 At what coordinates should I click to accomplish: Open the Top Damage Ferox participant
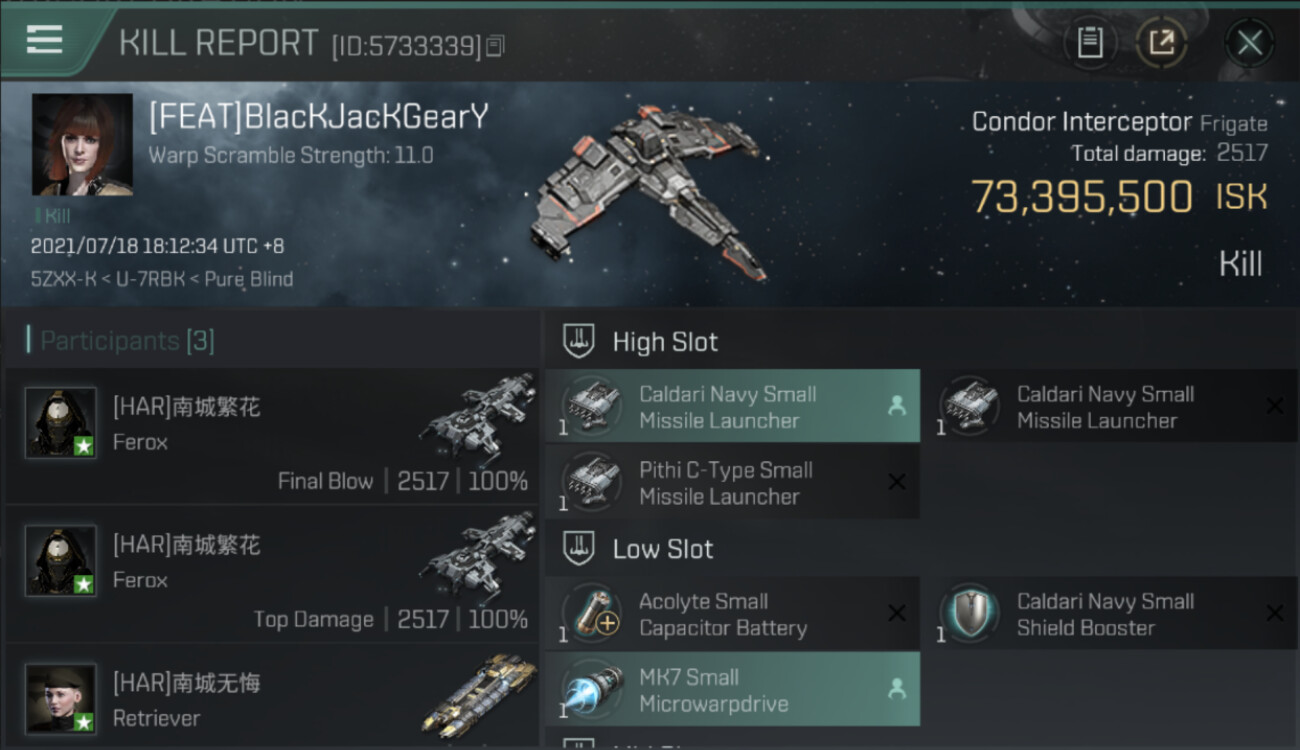click(x=271, y=574)
